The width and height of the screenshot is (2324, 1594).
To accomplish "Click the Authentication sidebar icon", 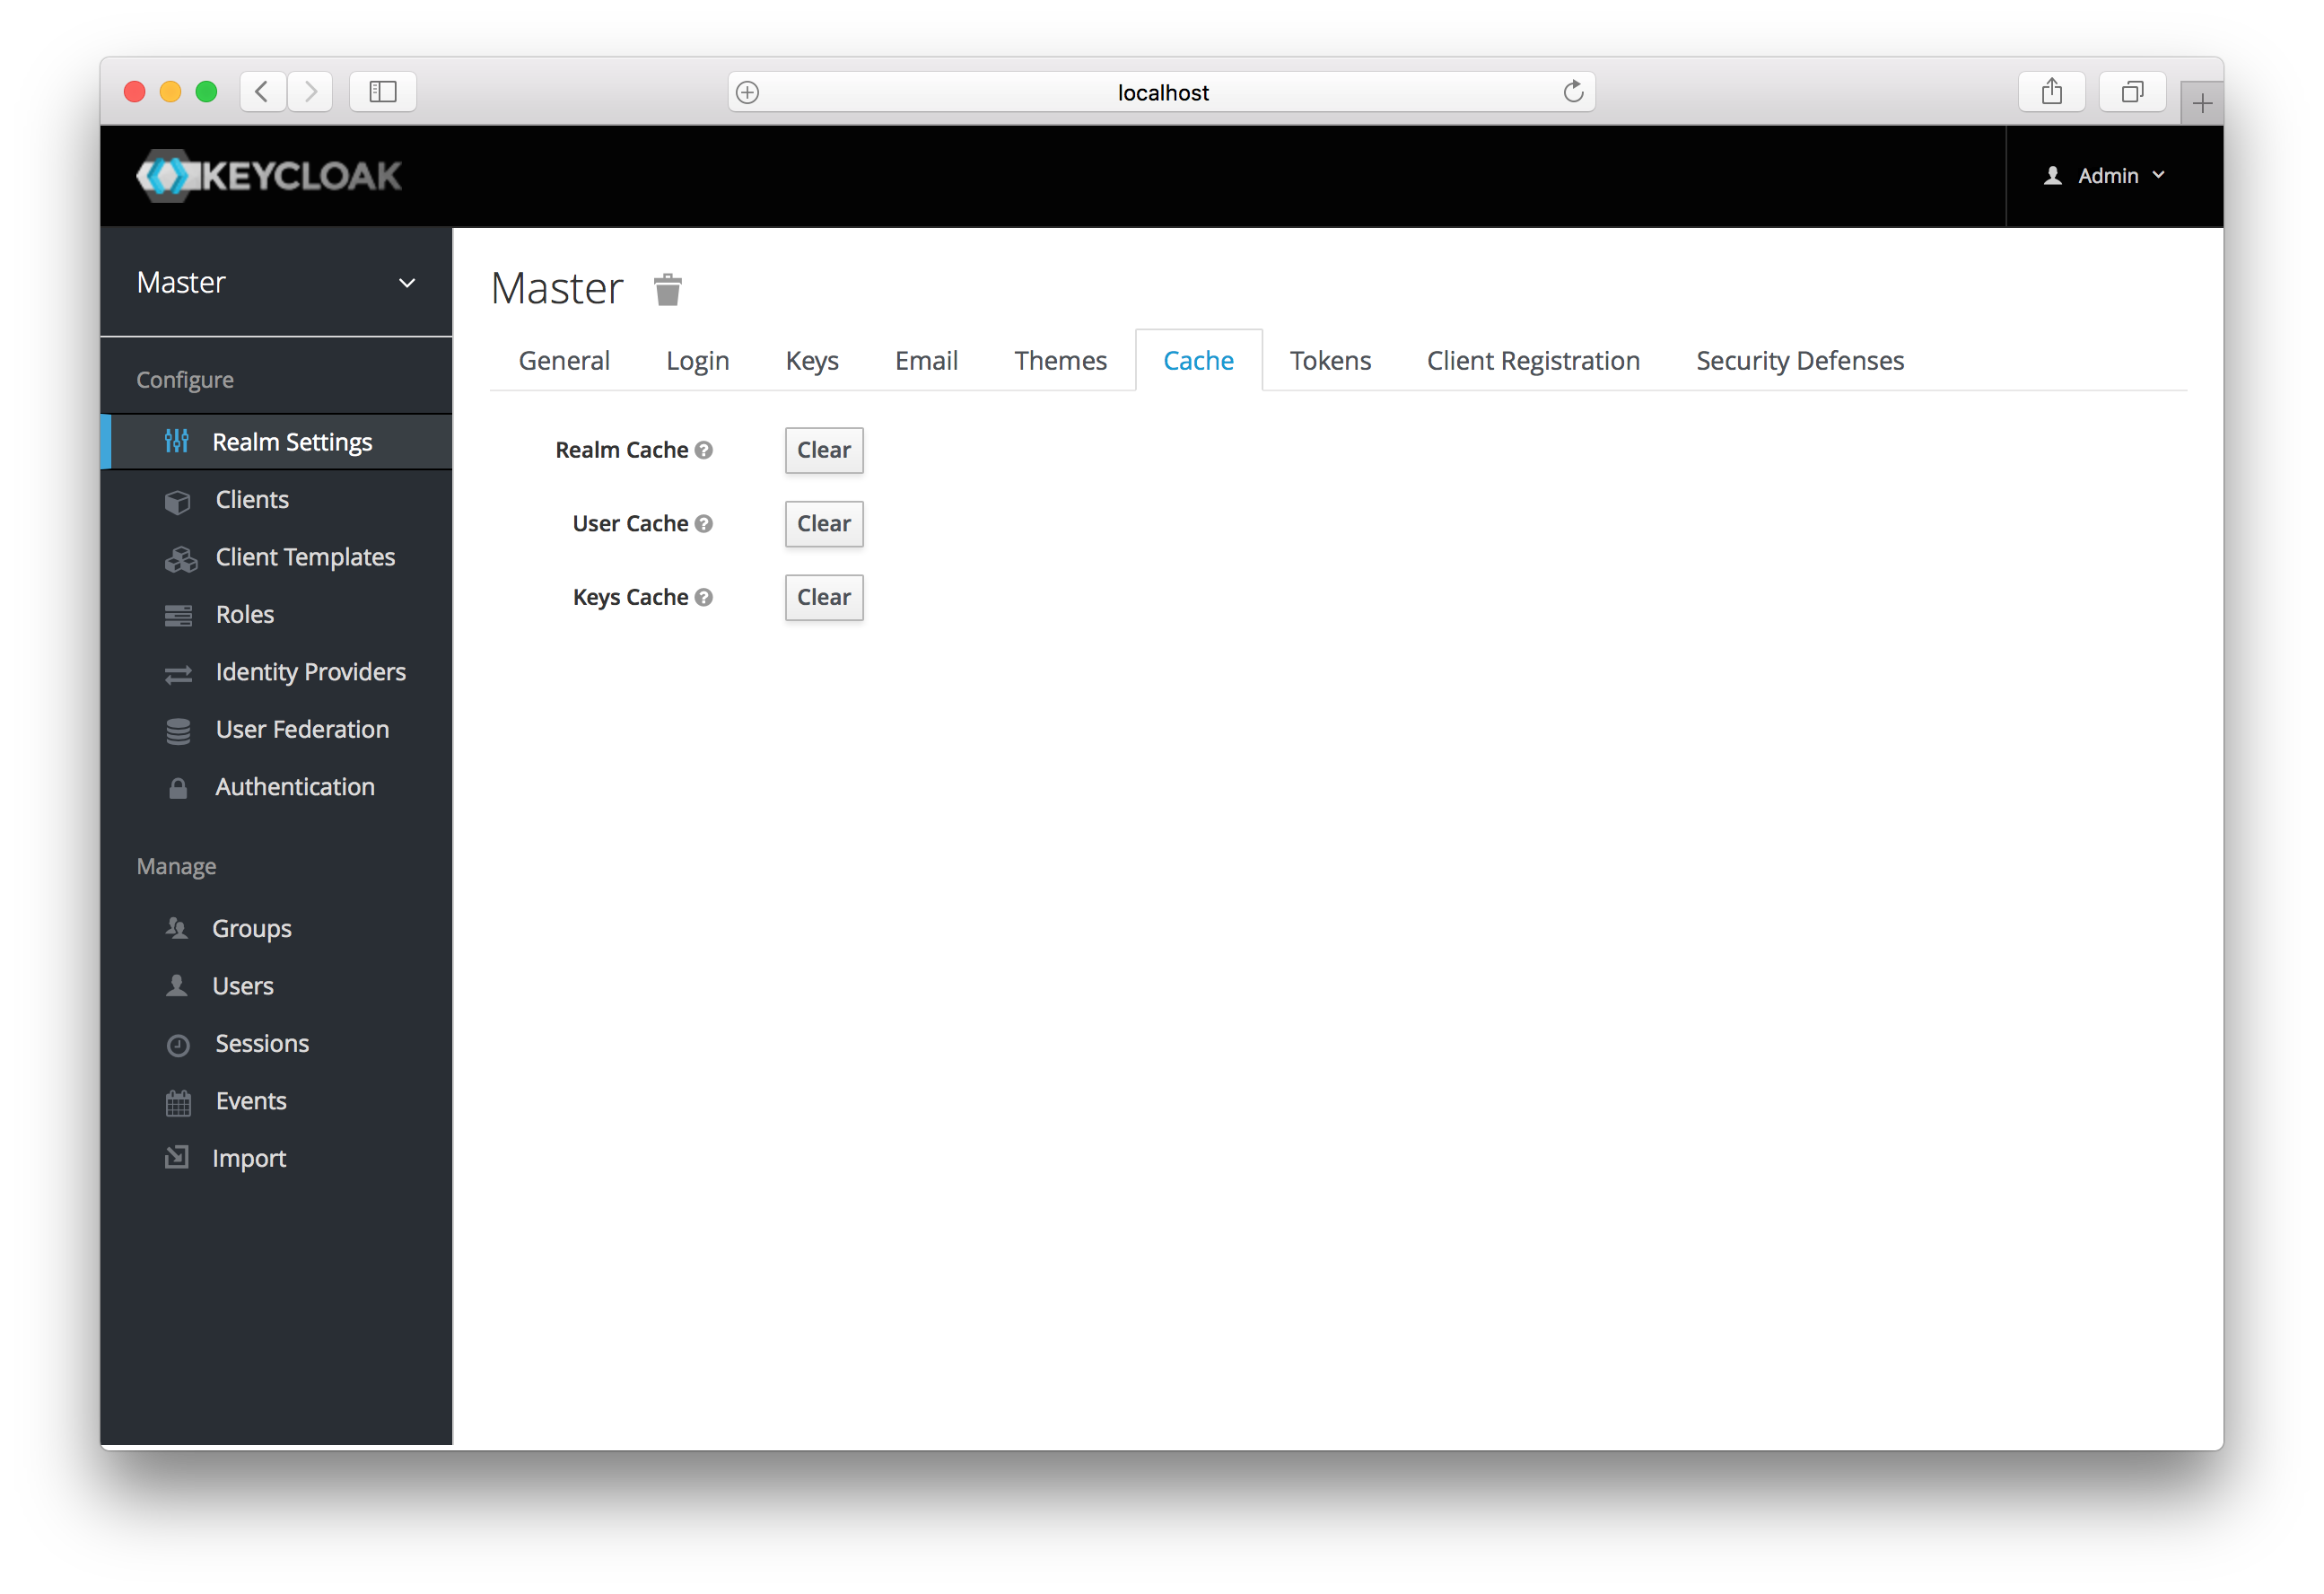I will point(179,786).
